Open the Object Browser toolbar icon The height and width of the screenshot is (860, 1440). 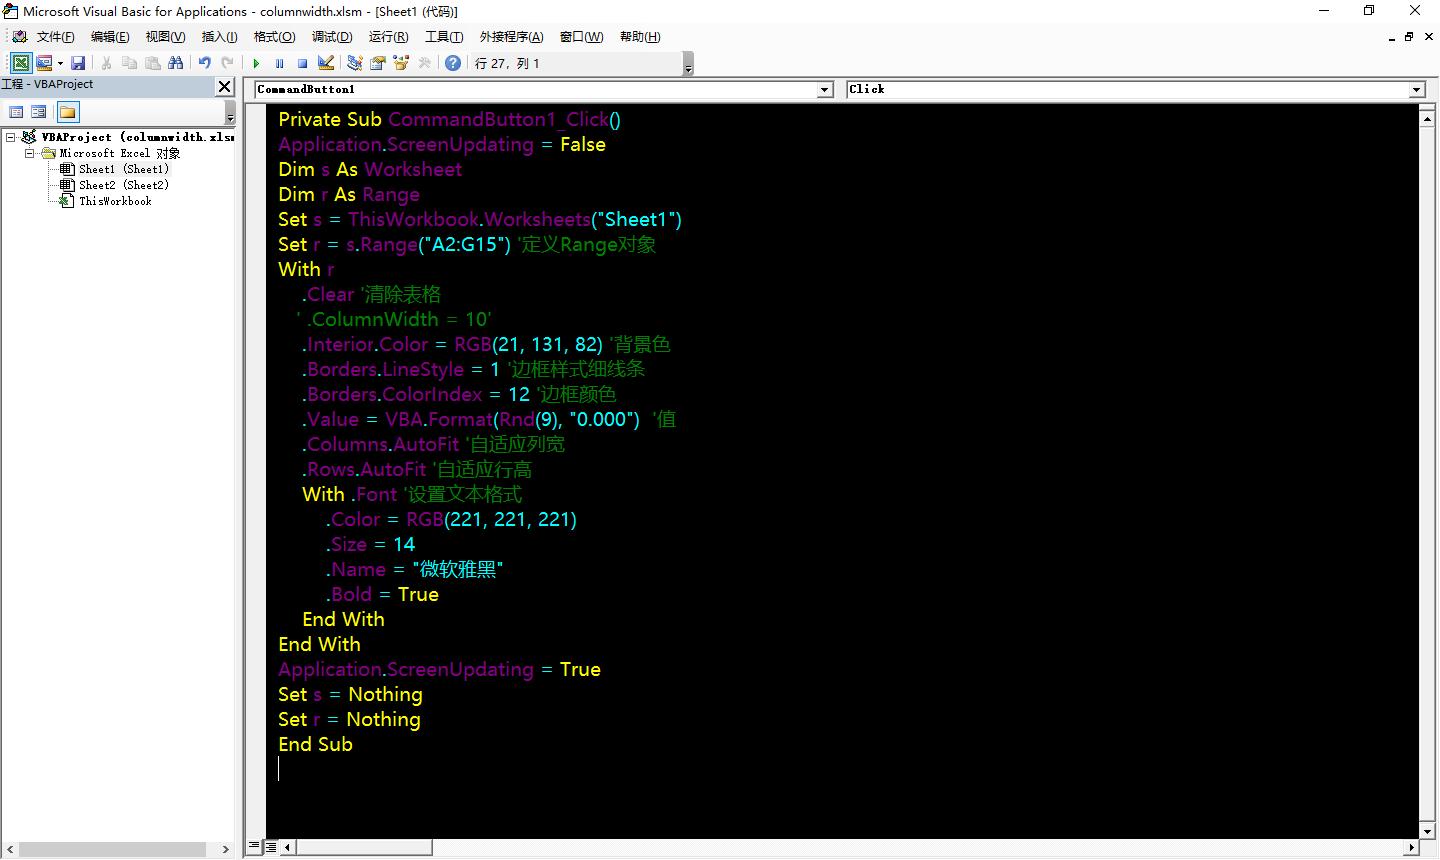[x=401, y=63]
